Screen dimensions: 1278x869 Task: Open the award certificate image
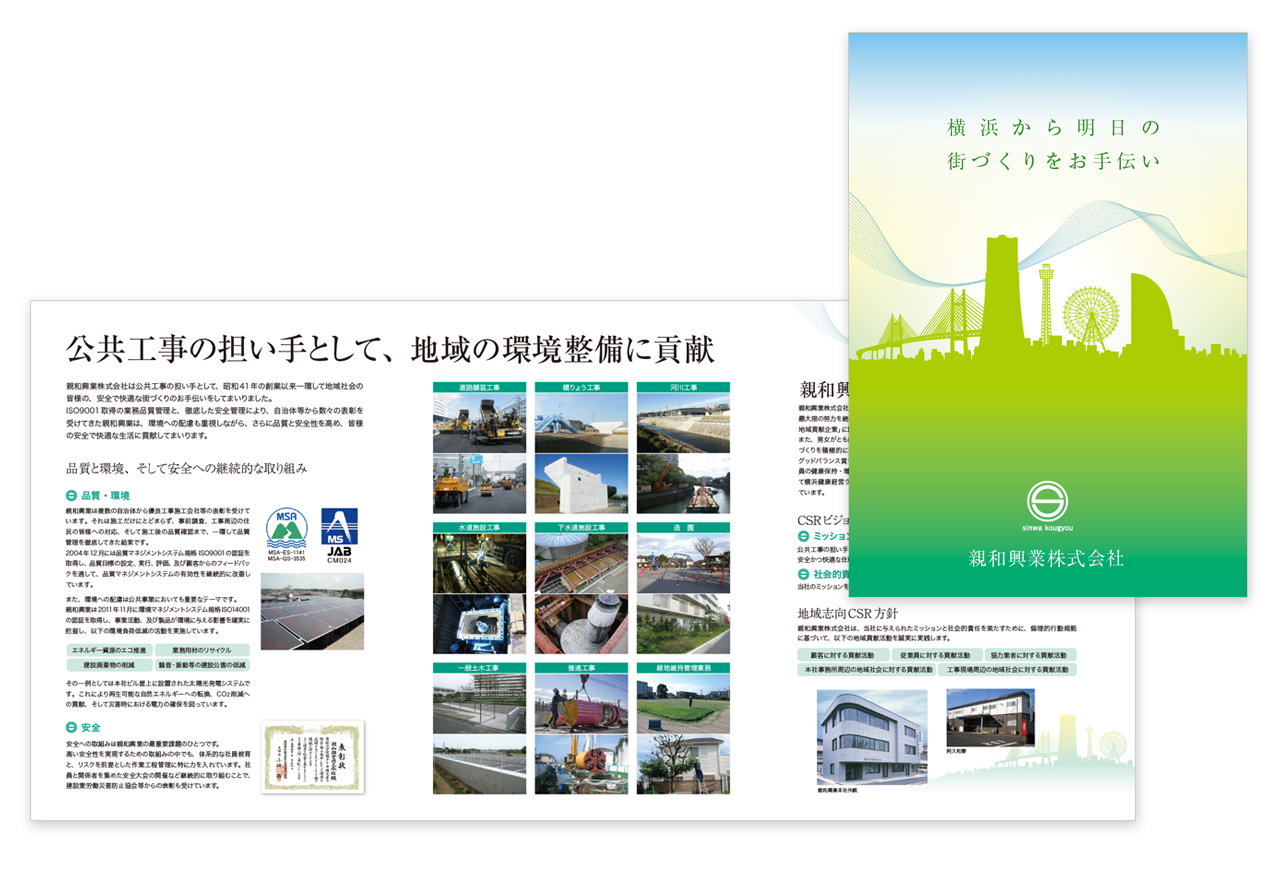[x=312, y=757]
